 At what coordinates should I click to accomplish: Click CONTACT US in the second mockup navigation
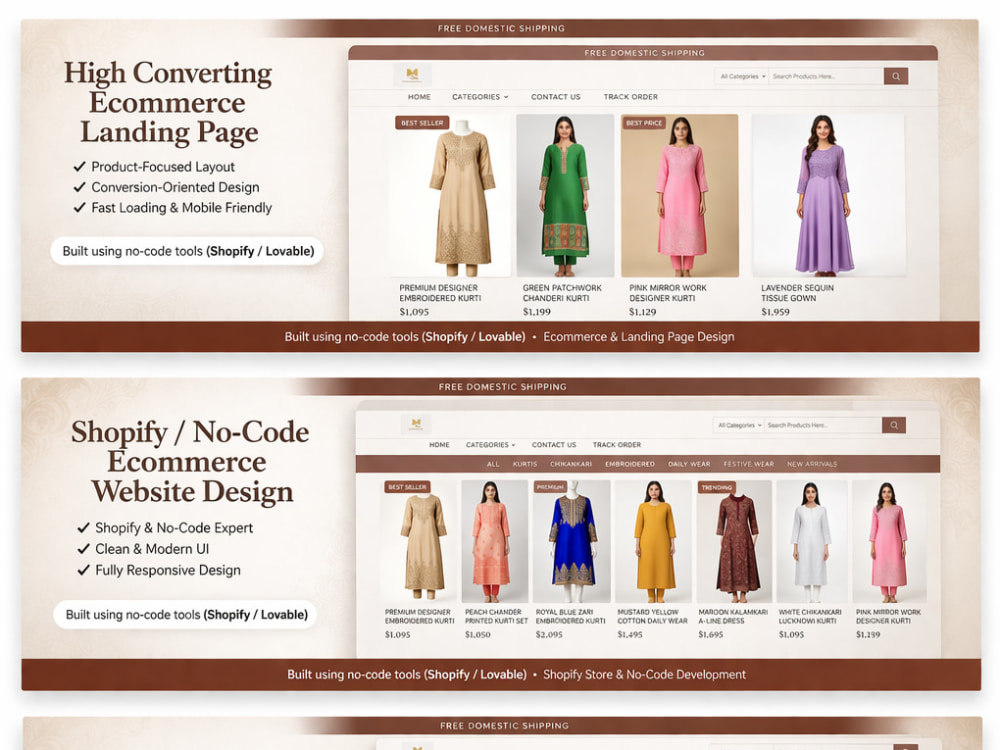[x=554, y=445]
